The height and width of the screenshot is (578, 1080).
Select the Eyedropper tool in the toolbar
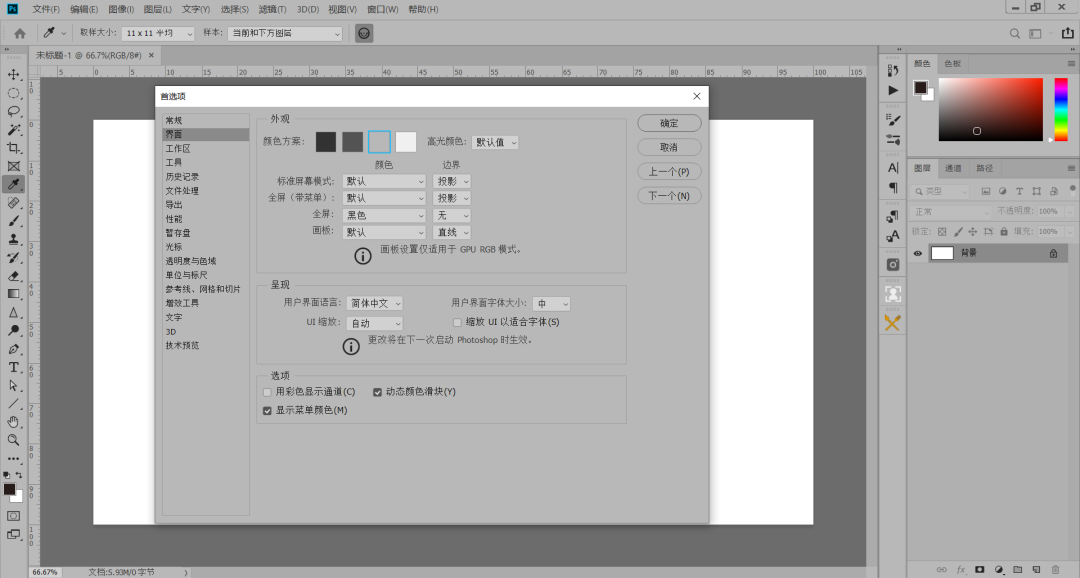pos(14,182)
